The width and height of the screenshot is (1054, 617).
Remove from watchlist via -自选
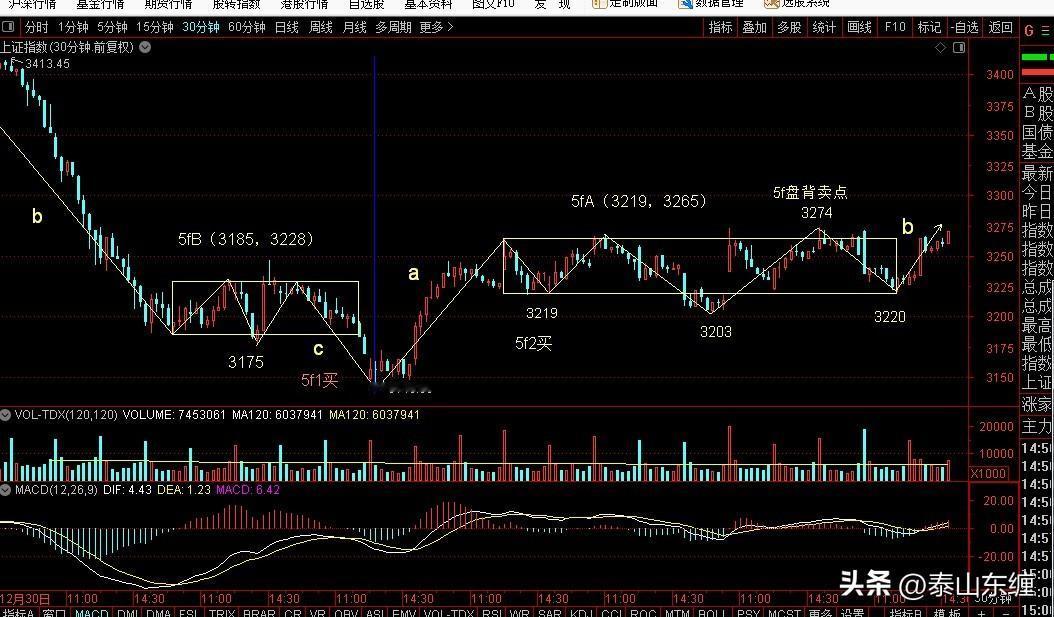pyautogui.click(x=965, y=28)
